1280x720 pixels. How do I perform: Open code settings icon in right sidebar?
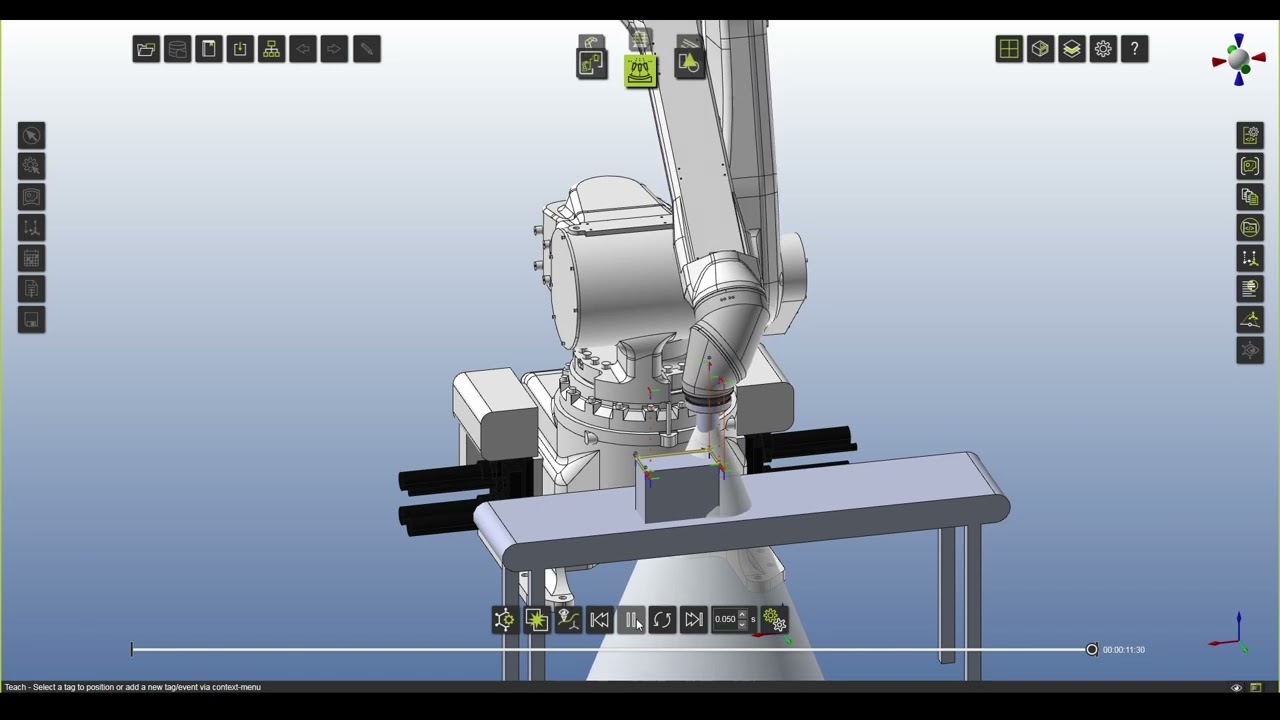(x=1250, y=136)
